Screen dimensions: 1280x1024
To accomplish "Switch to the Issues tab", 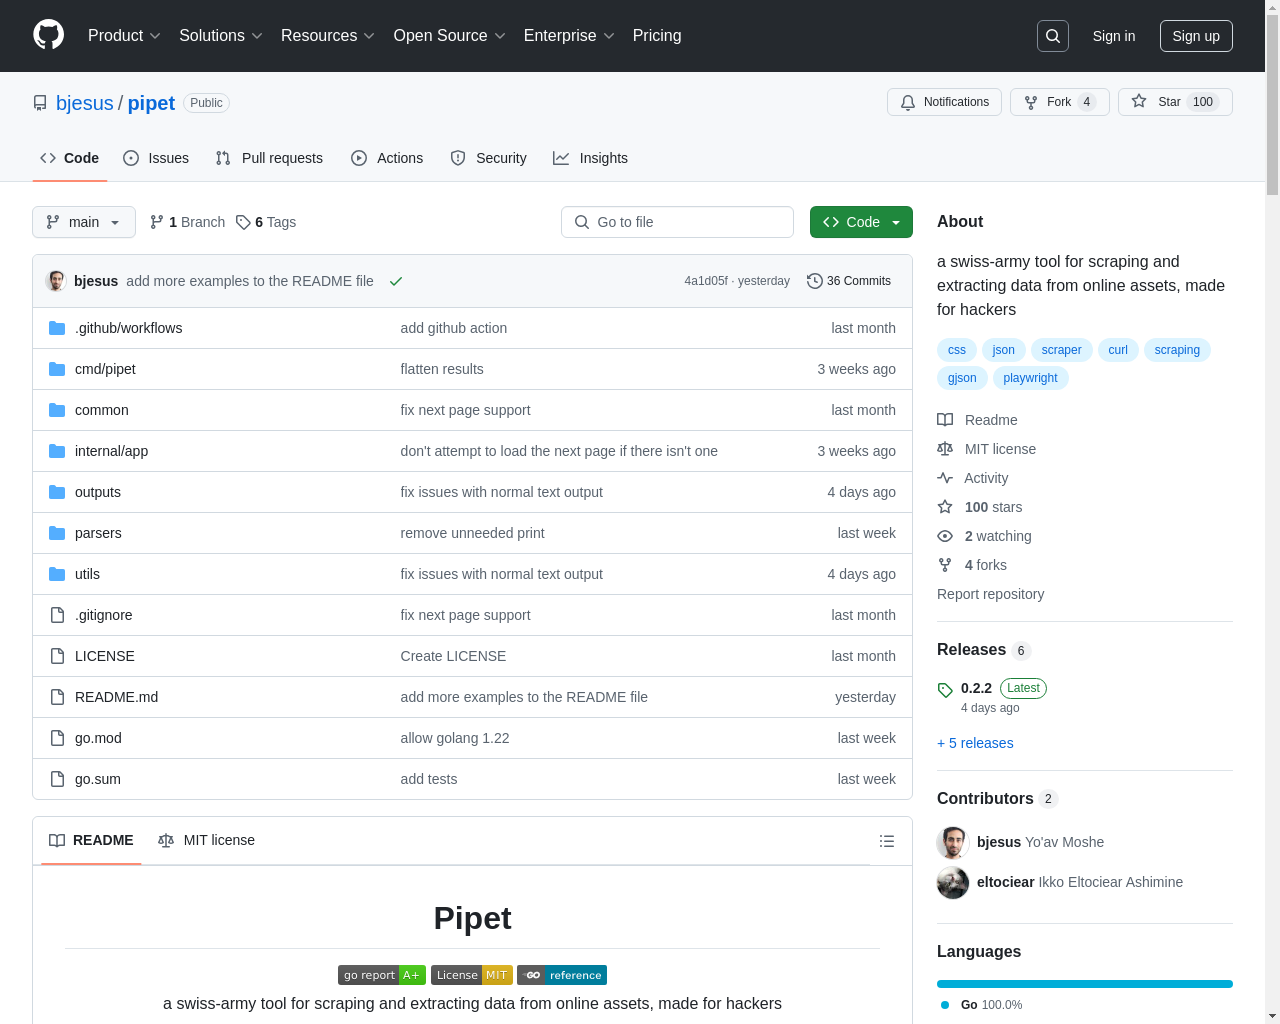I will click(x=156, y=158).
